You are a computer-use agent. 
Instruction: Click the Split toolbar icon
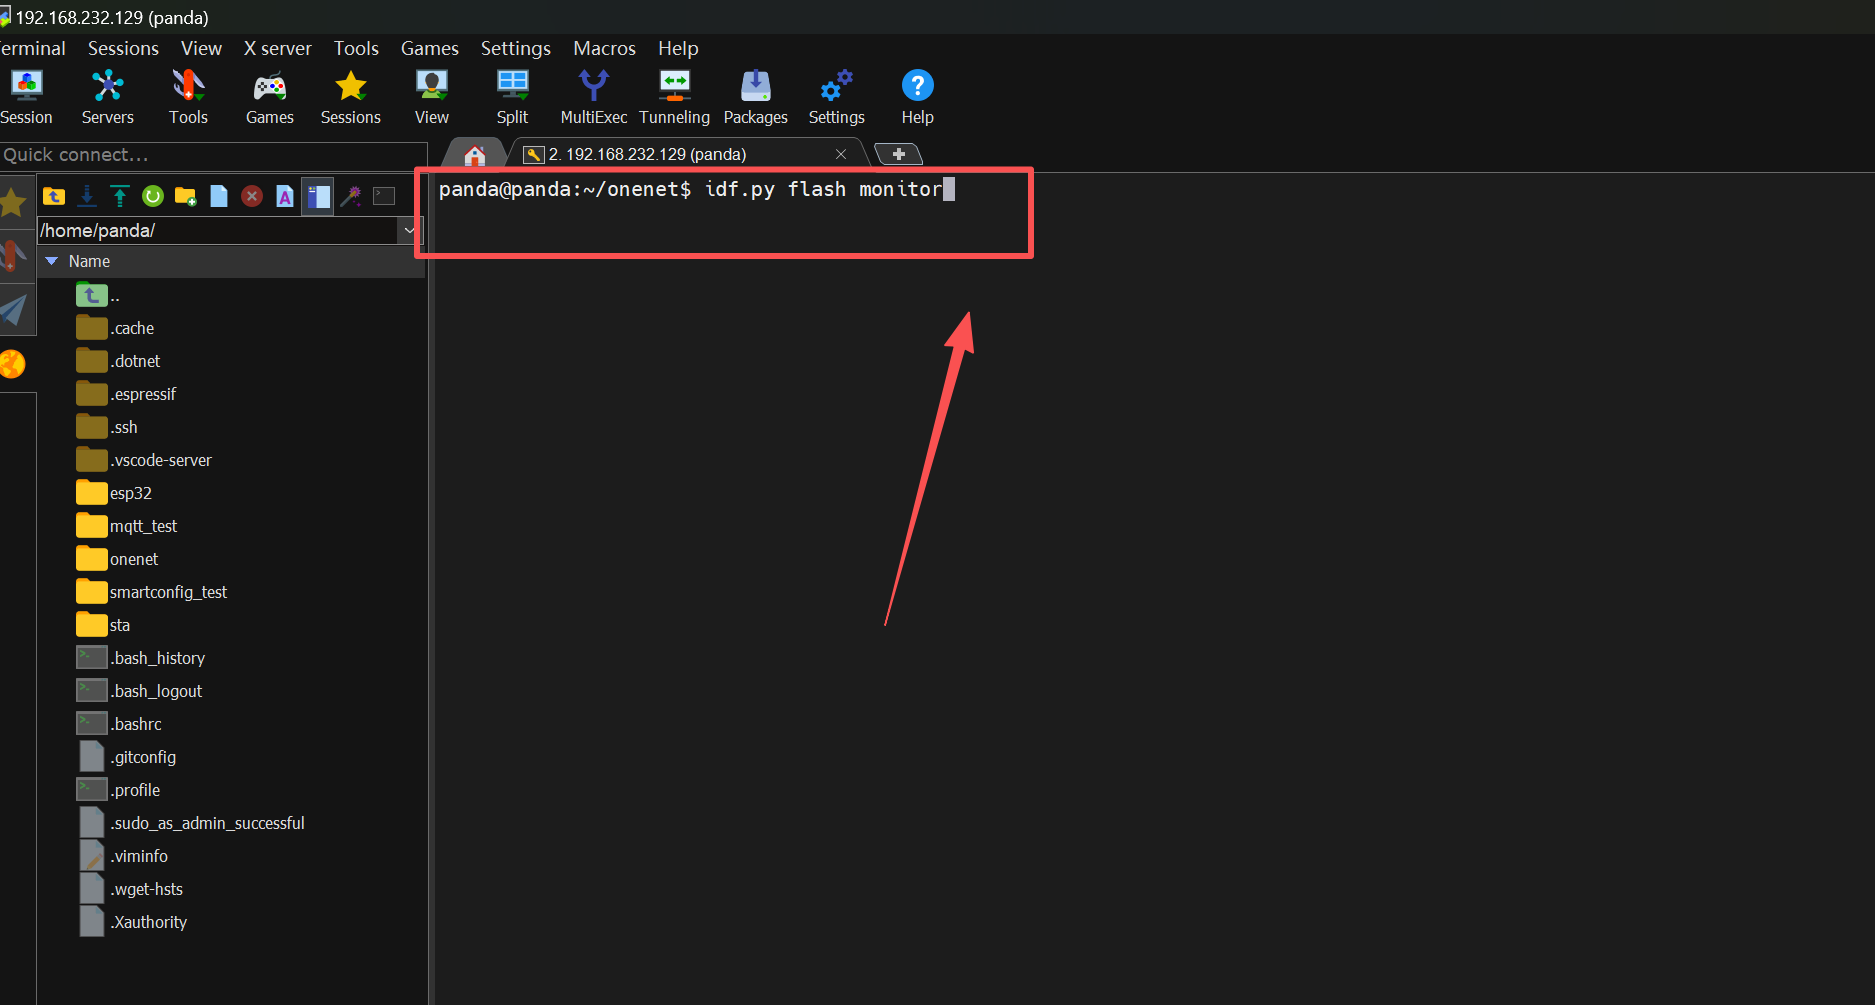click(x=512, y=97)
